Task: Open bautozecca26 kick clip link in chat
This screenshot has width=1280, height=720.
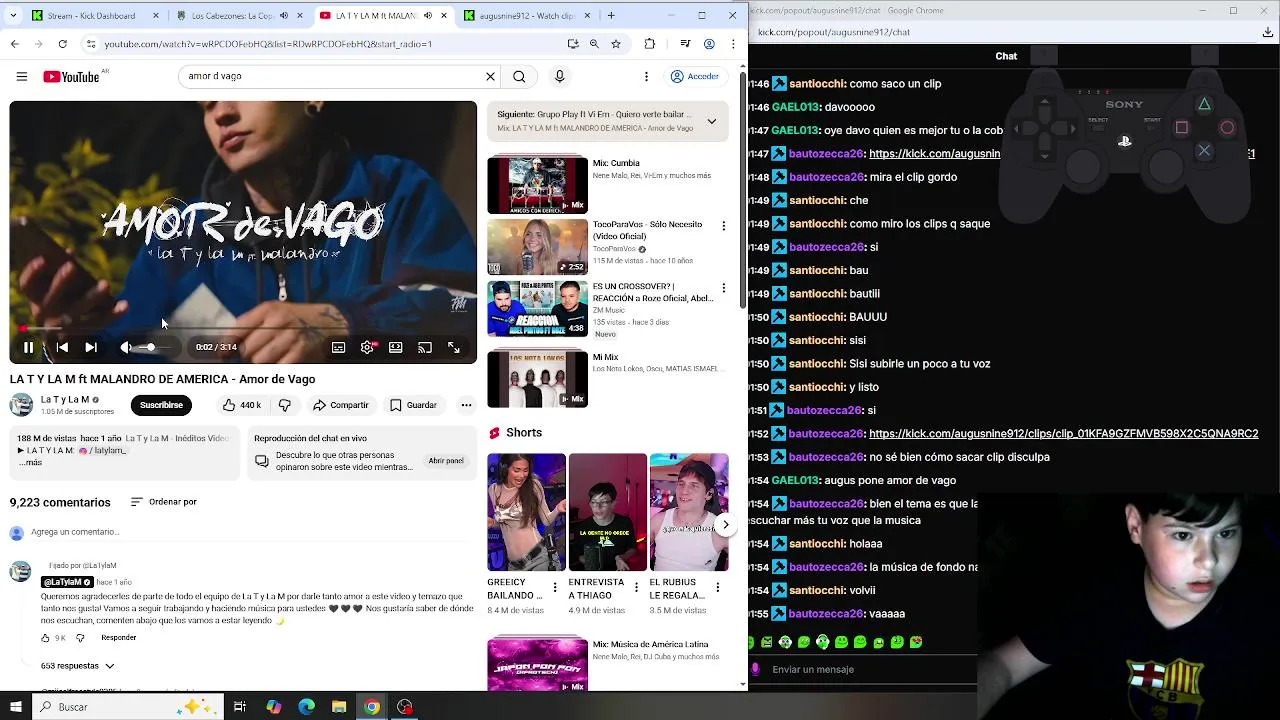Action: [x=1063, y=433]
